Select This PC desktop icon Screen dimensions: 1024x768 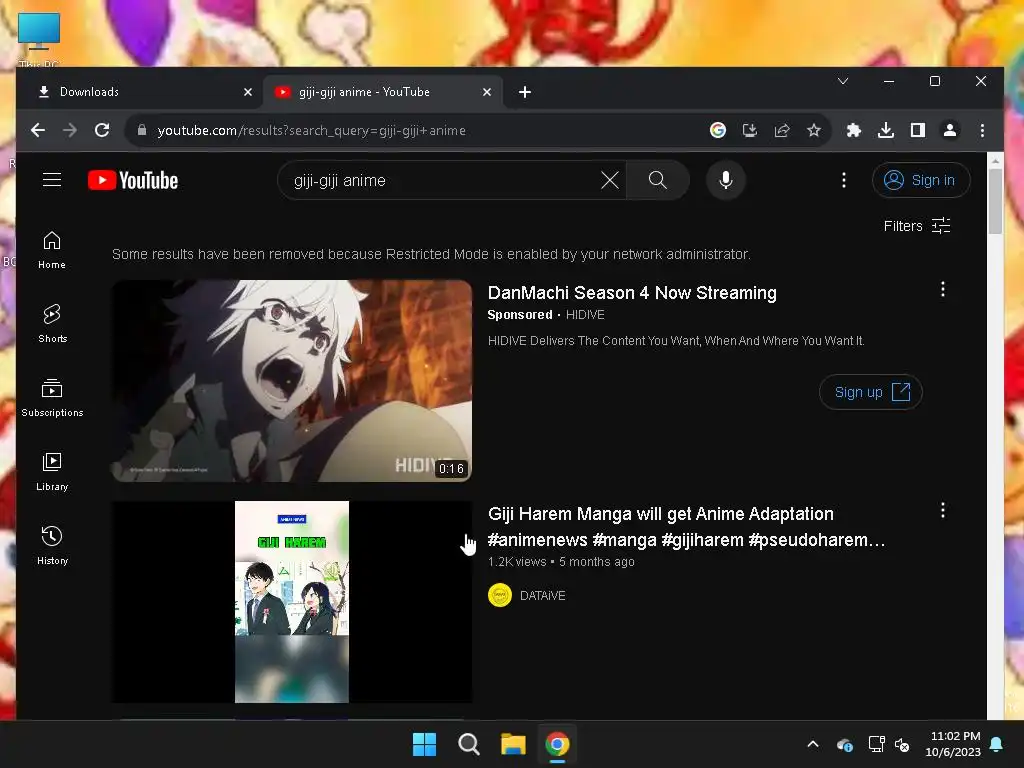(x=39, y=40)
